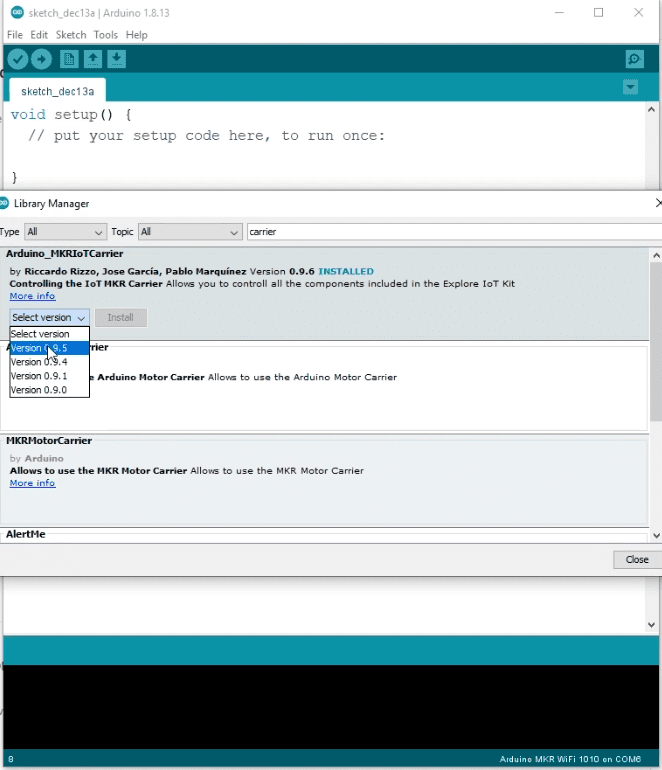The height and width of the screenshot is (770, 662).
Task: Click 'Arduino MKR WiFi 1010 on COM6' status text
Action: click(570, 759)
